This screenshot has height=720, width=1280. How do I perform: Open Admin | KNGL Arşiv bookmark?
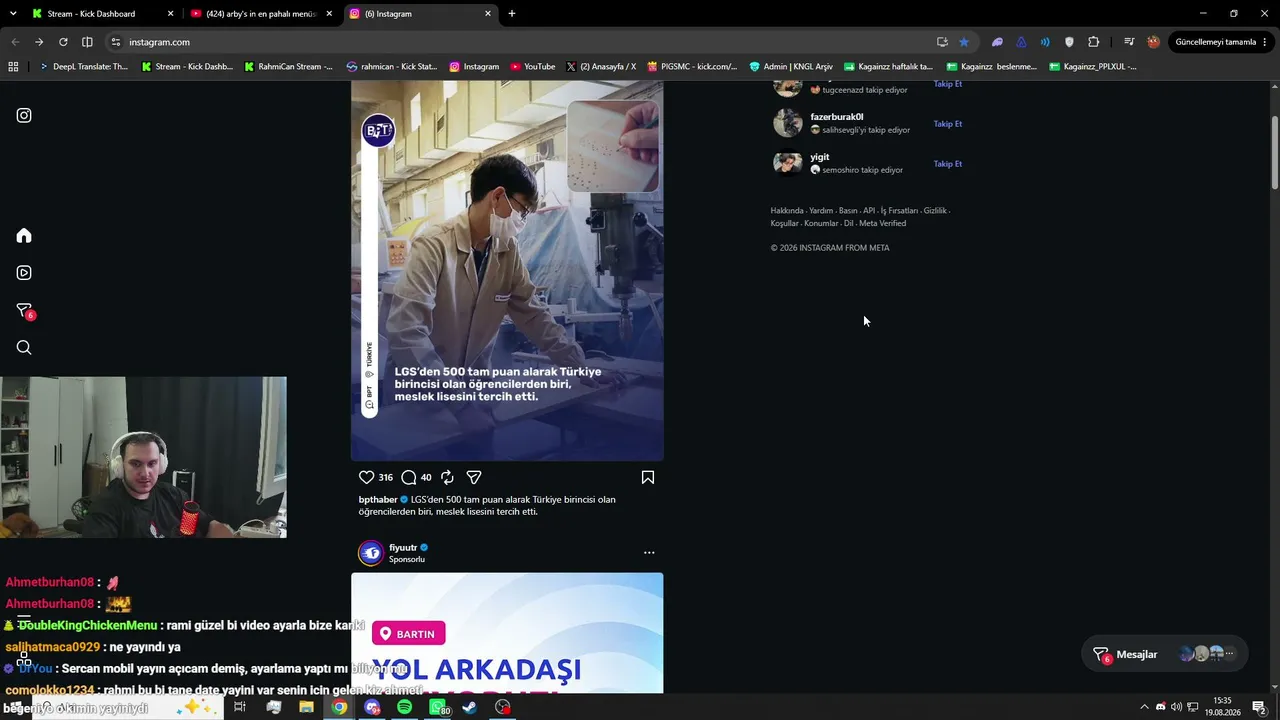[x=791, y=67]
